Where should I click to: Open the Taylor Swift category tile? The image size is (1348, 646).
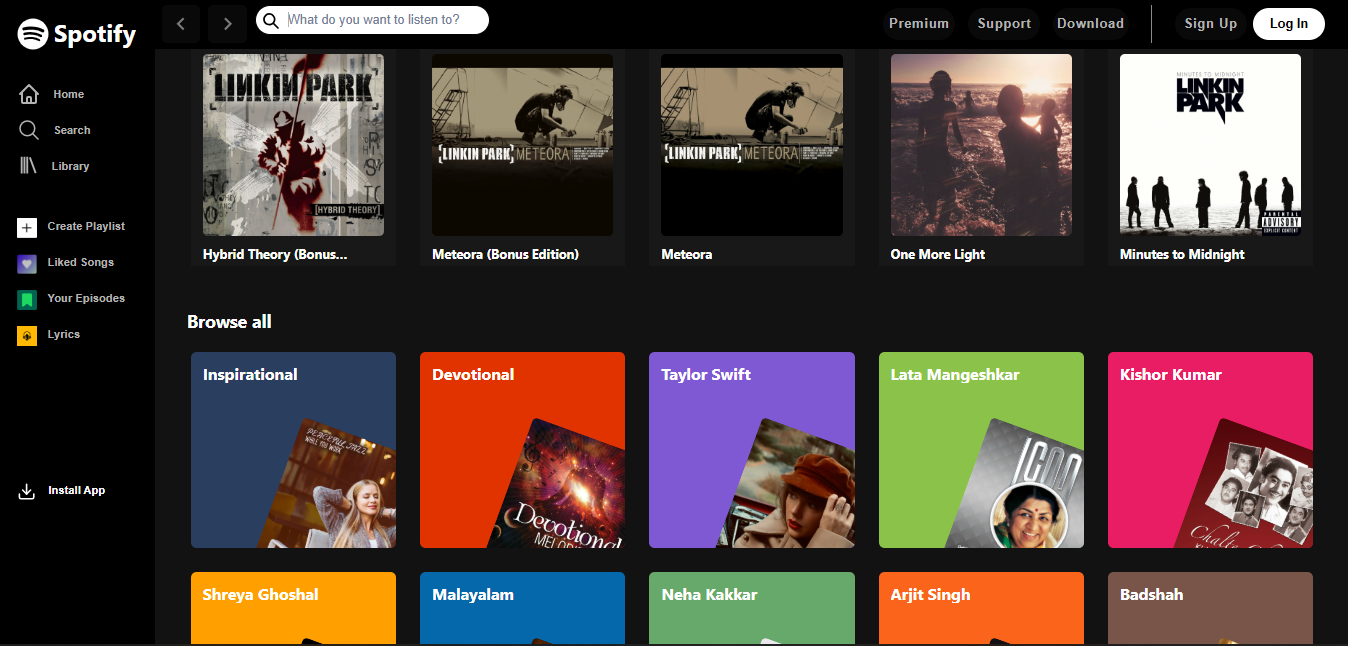752,450
